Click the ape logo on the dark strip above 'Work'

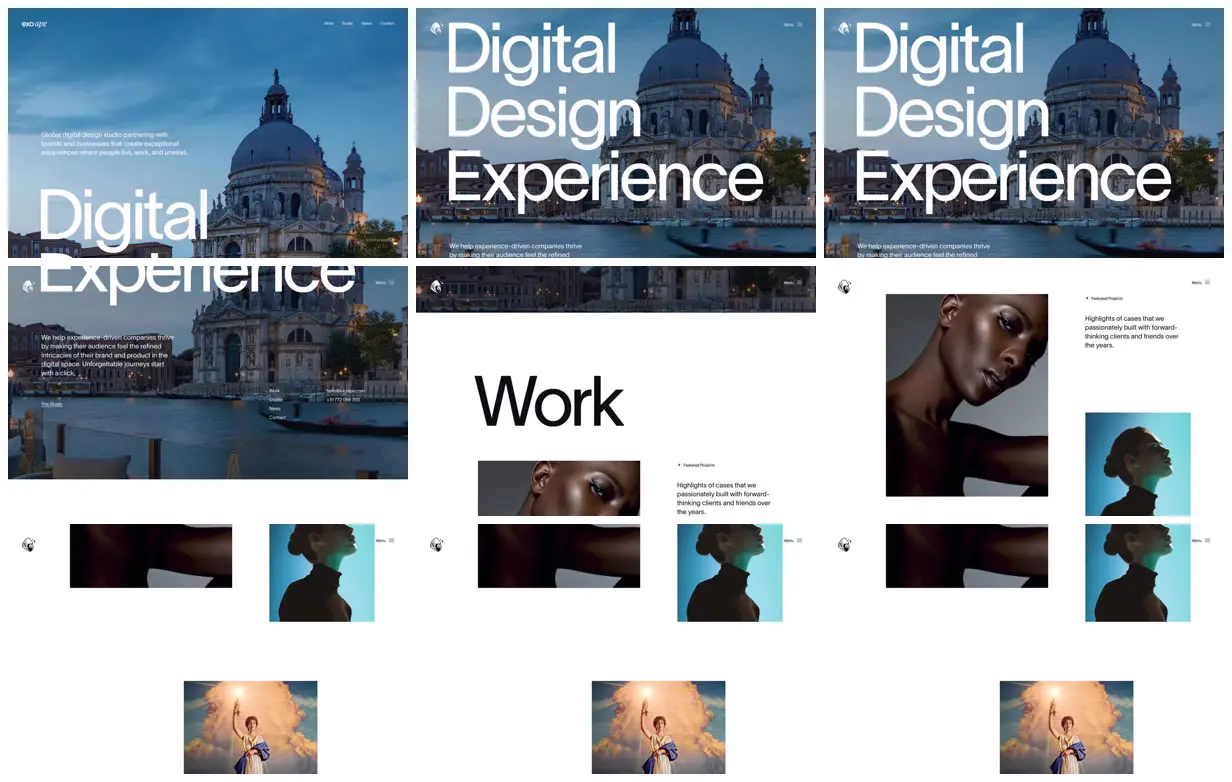tap(437, 287)
